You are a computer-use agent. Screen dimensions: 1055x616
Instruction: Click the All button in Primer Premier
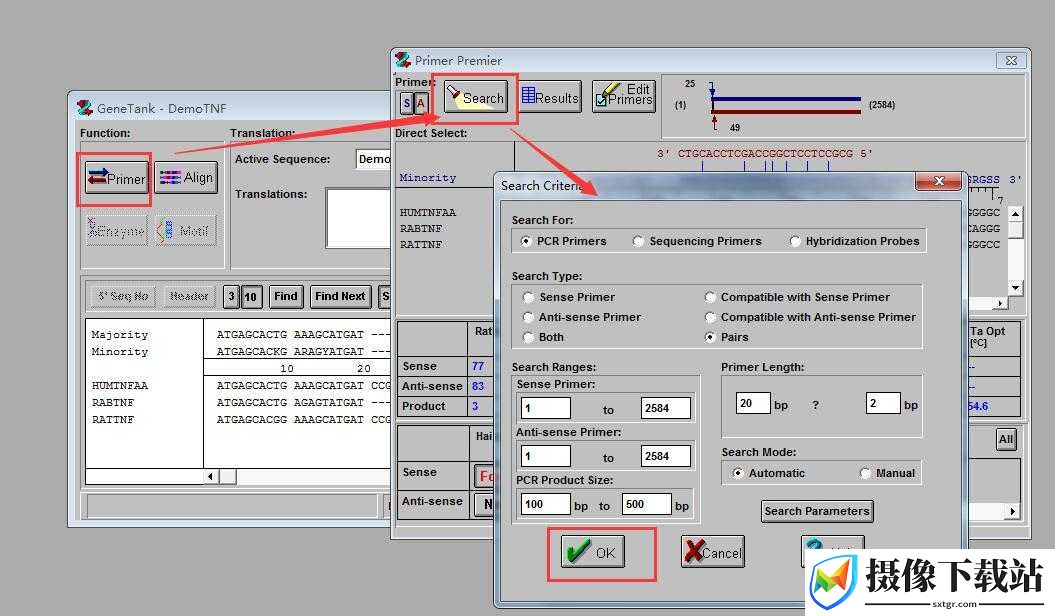[x=1005, y=439]
